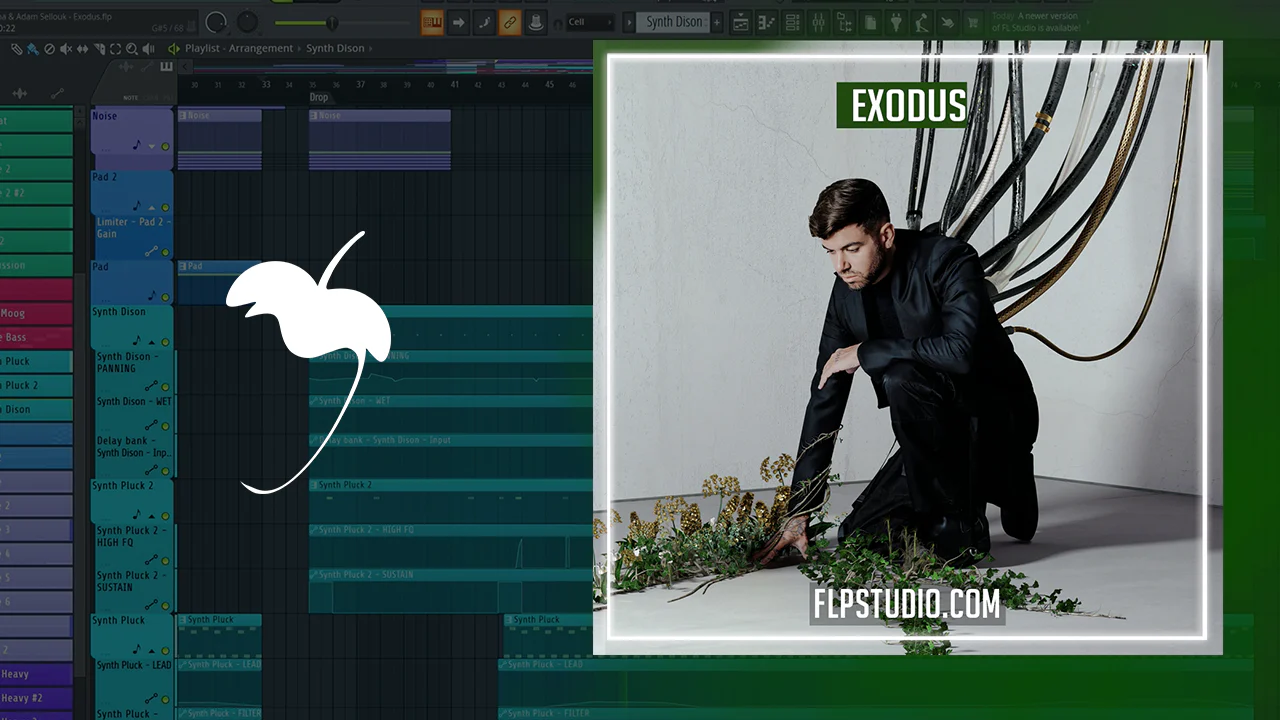The image size is (1280, 720).
Task: Select the slice blade tool
Action: [99, 49]
